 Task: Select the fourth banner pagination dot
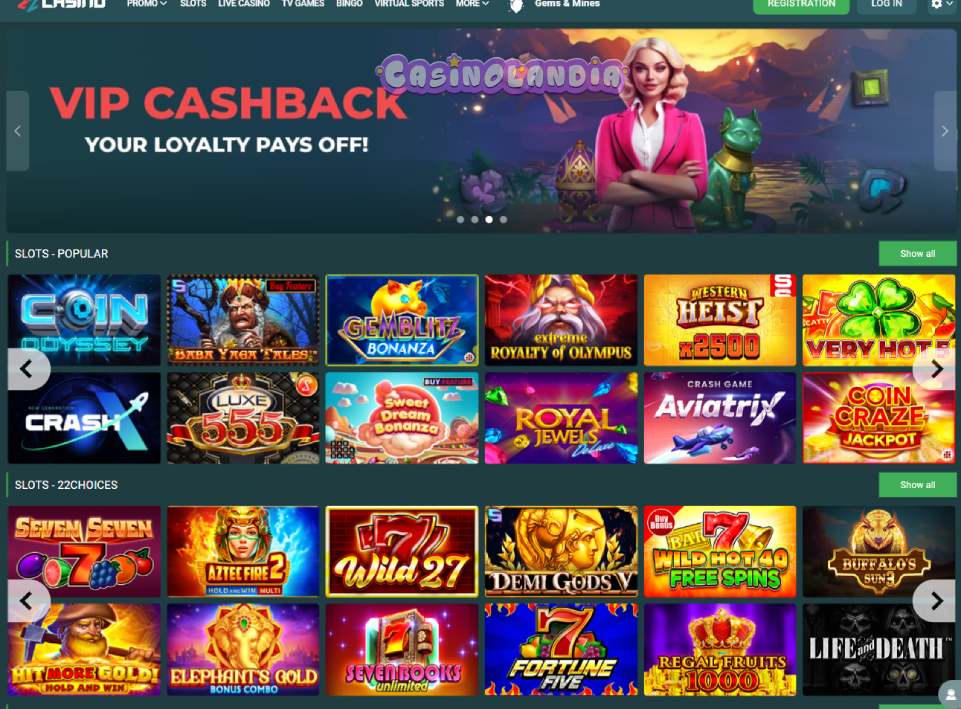(503, 219)
